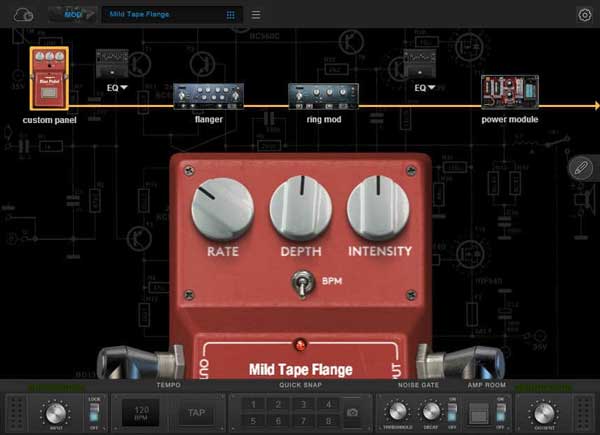Toggle the Amp Room on/off switch
The height and width of the screenshot is (435, 600).
point(501,413)
